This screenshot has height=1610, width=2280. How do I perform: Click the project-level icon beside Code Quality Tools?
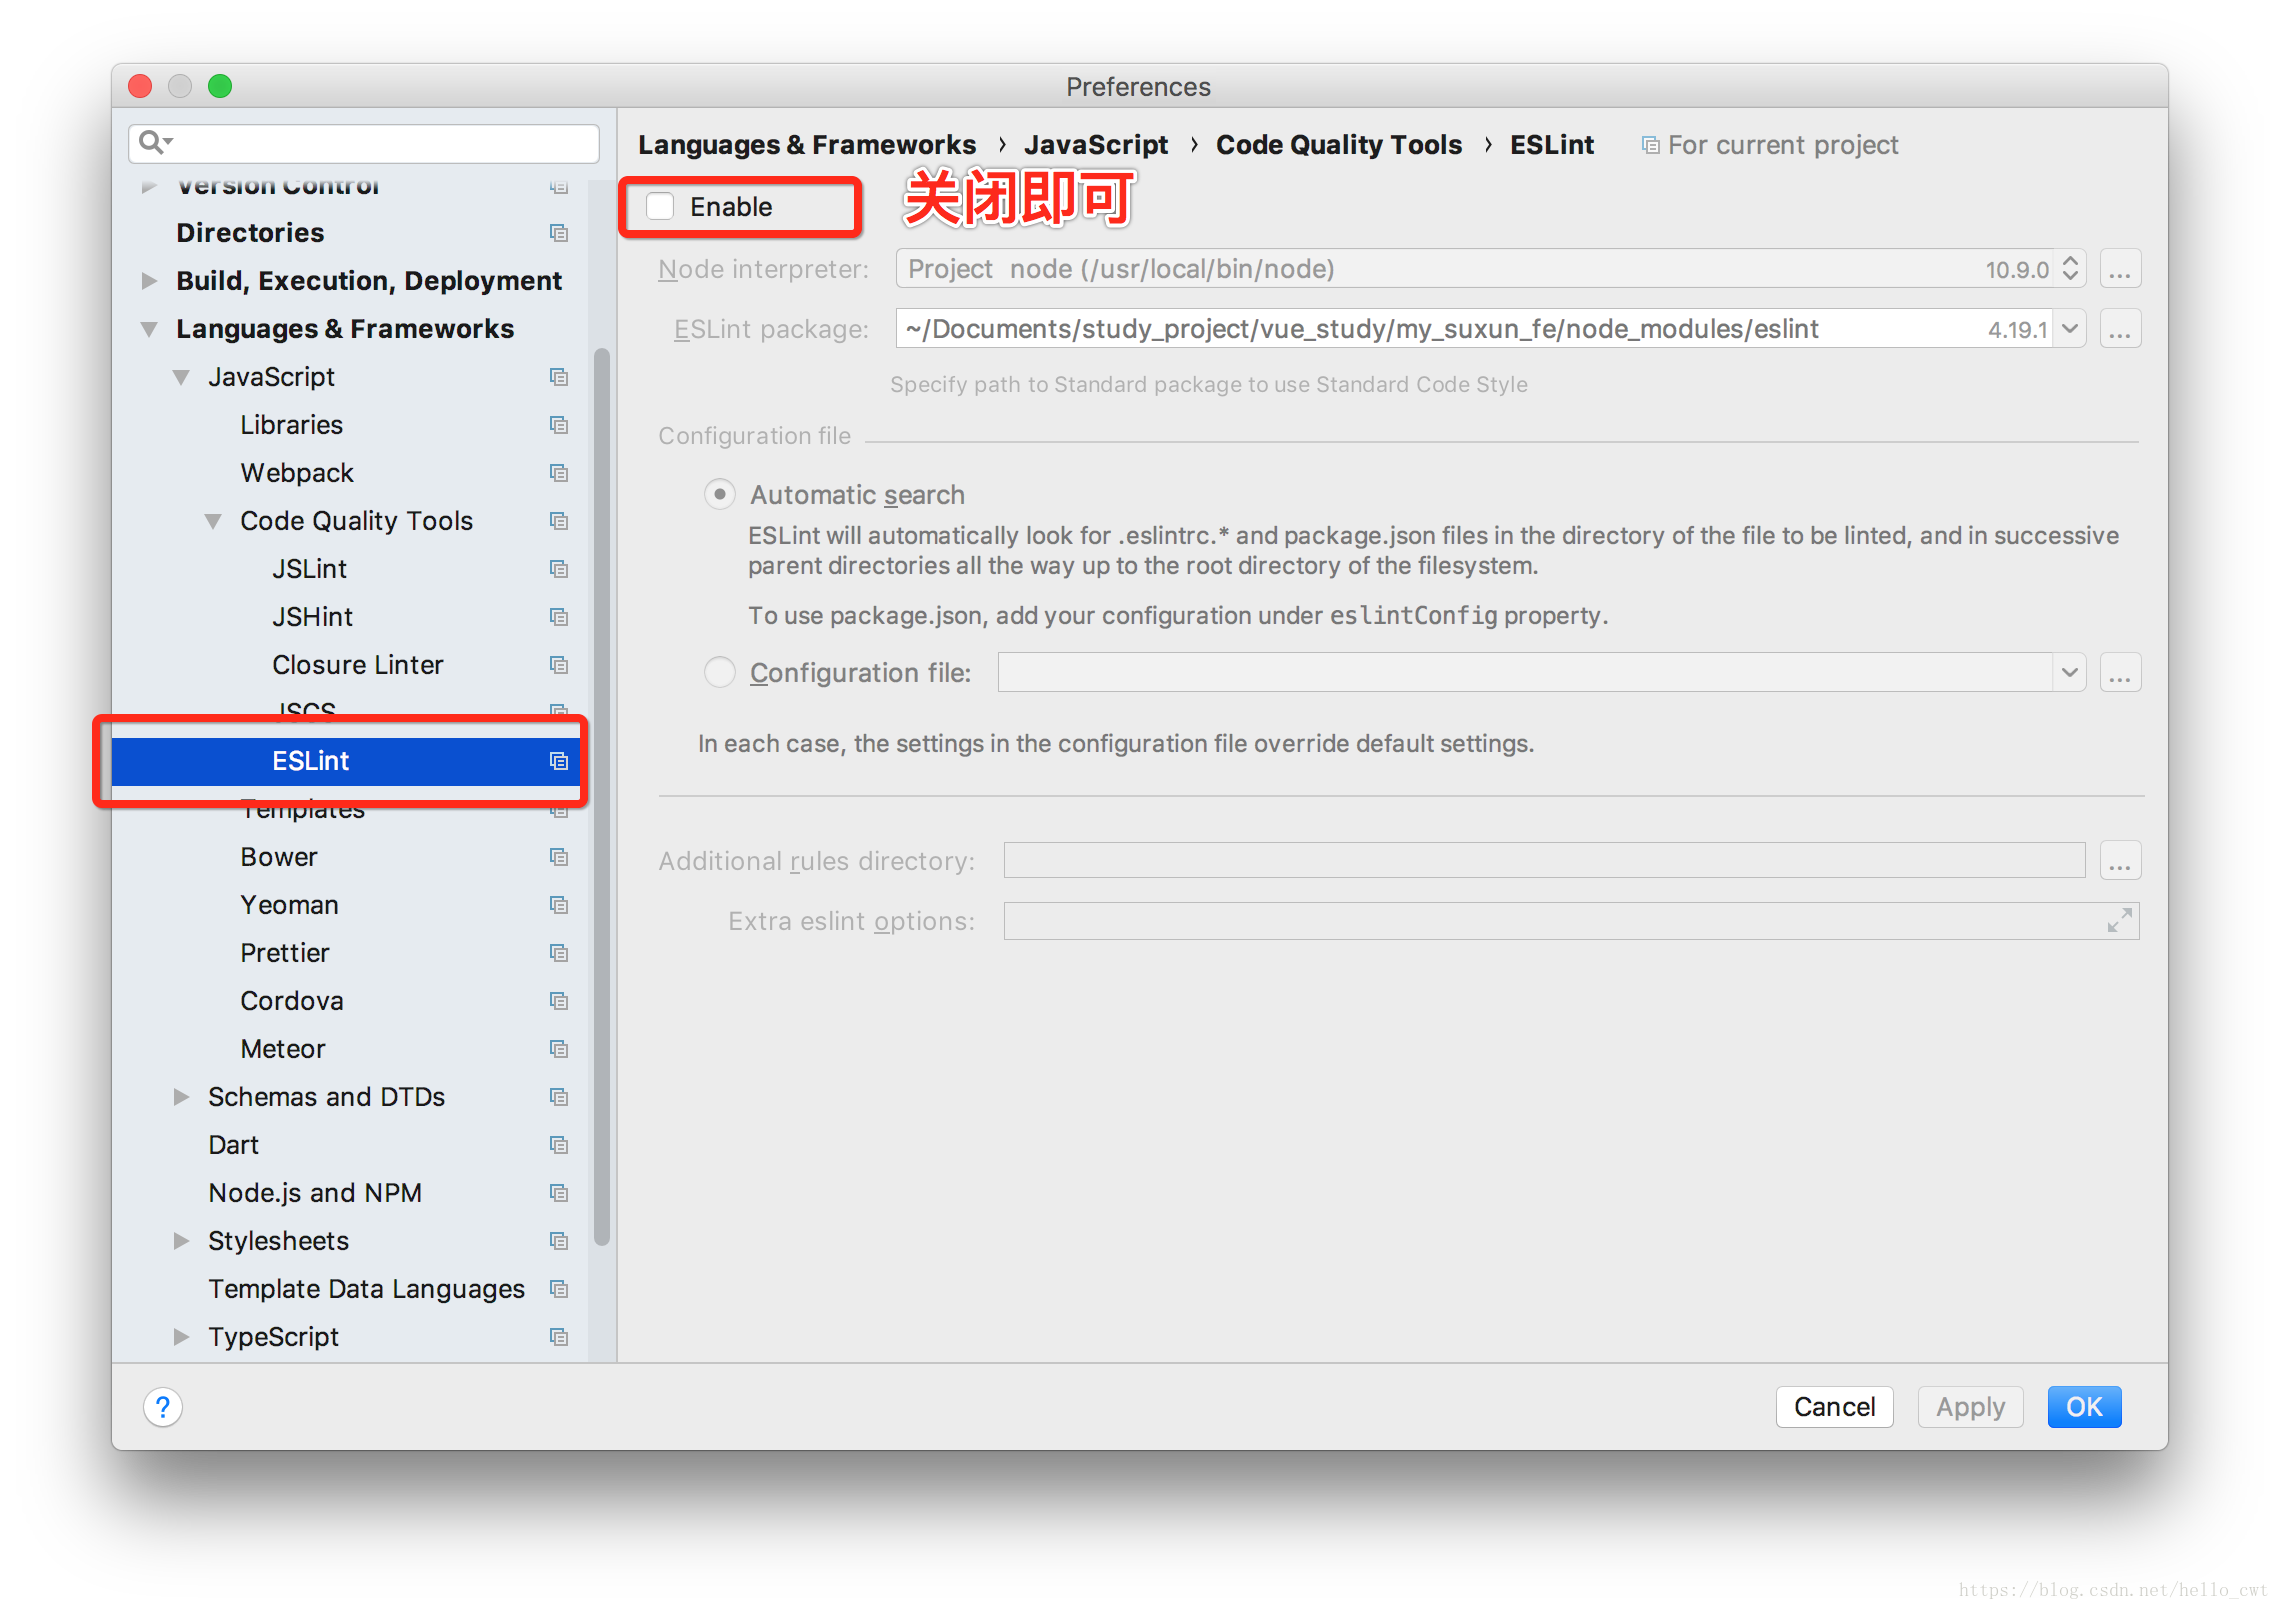point(559,521)
